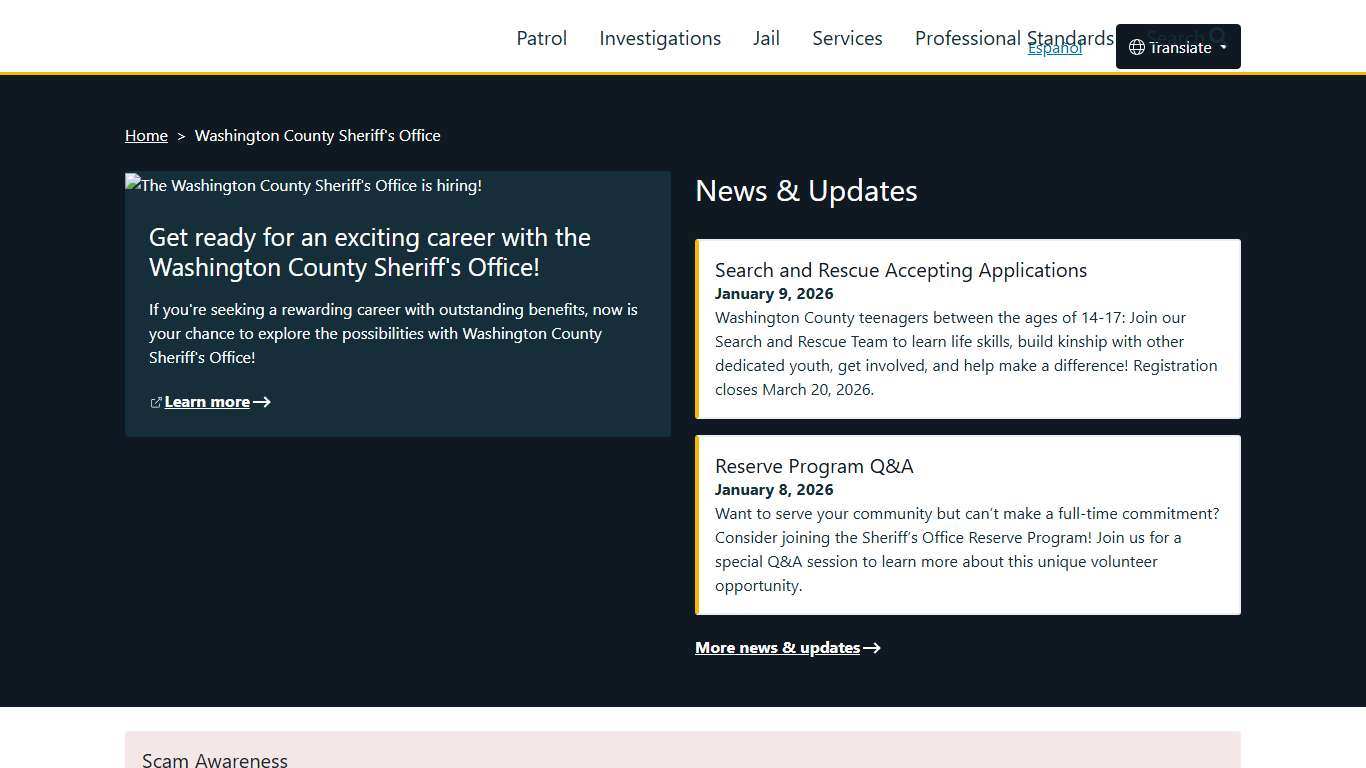Screen dimensions: 1366x768
Task: Click the arrow icon after More news & updates
Action: [x=872, y=648]
